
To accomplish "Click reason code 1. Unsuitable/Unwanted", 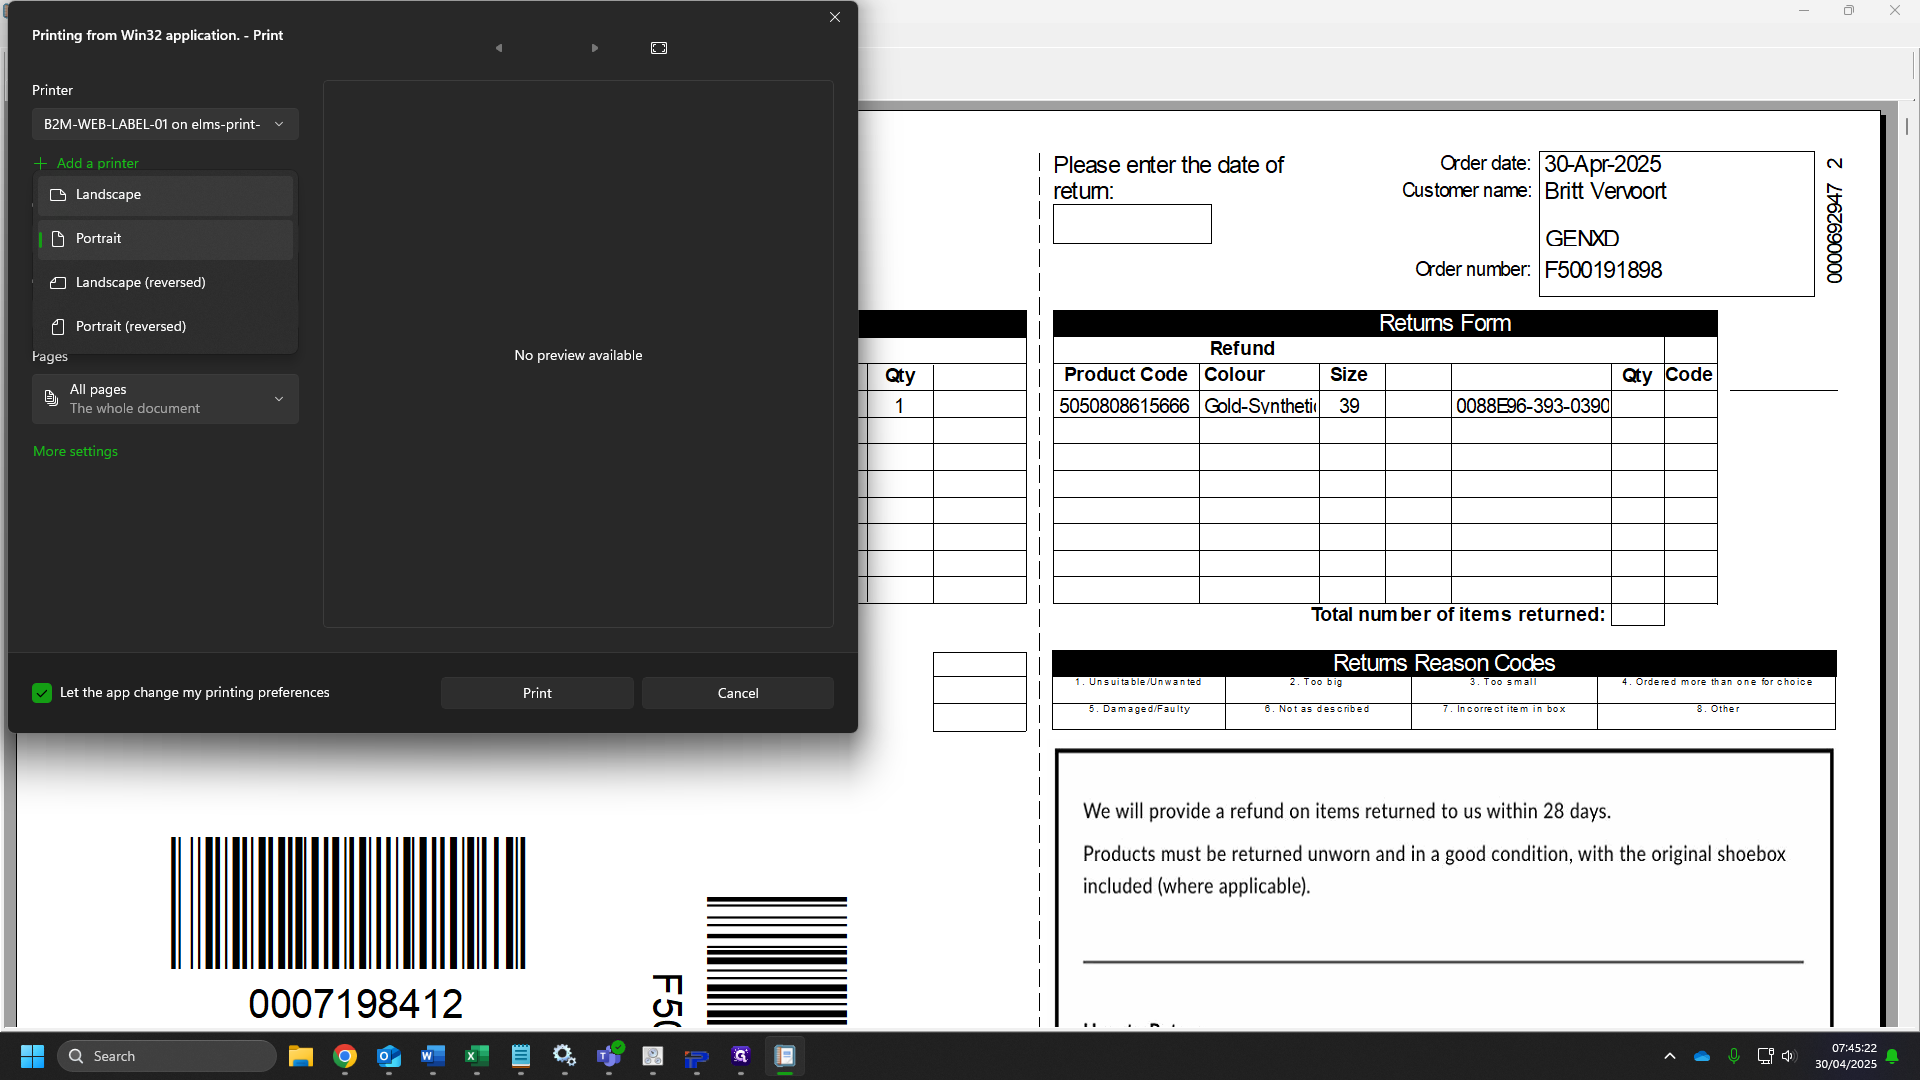I will click(1138, 682).
